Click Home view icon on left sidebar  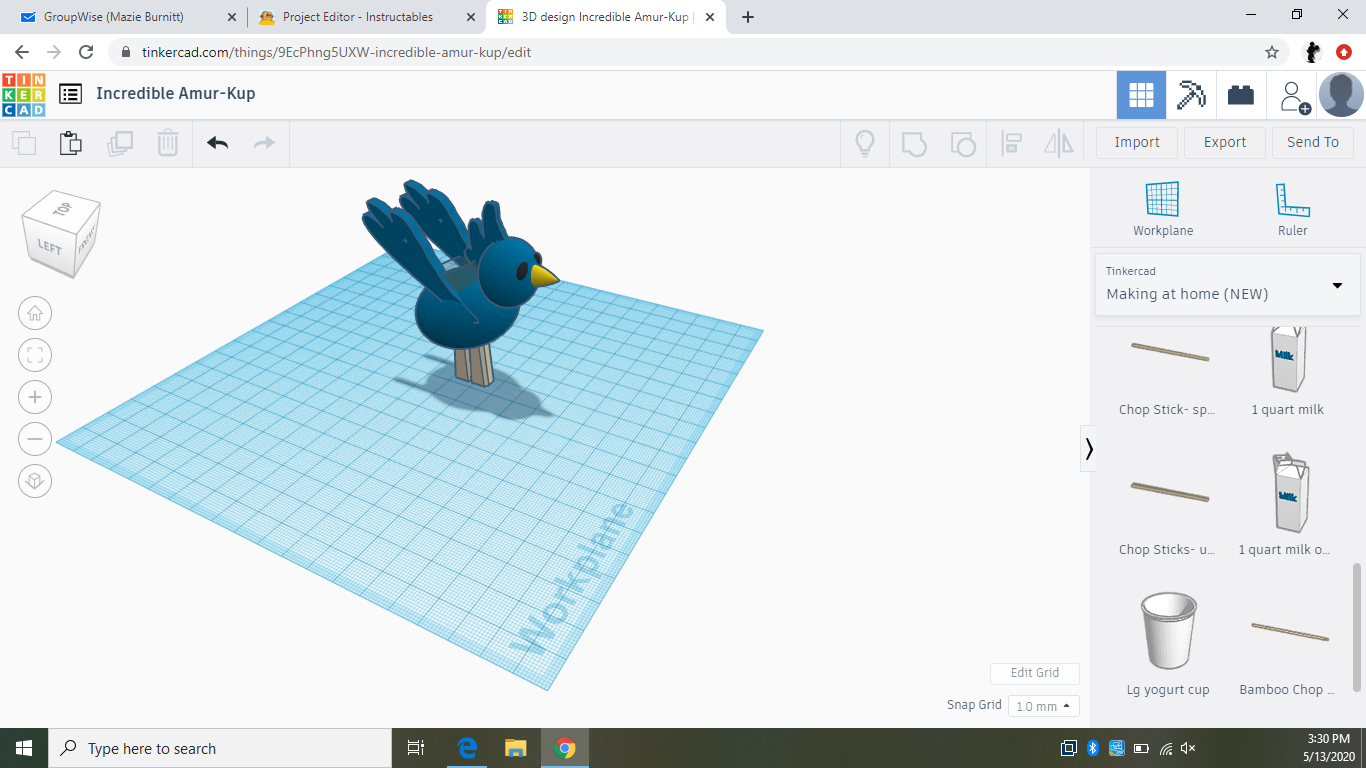(35, 313)
